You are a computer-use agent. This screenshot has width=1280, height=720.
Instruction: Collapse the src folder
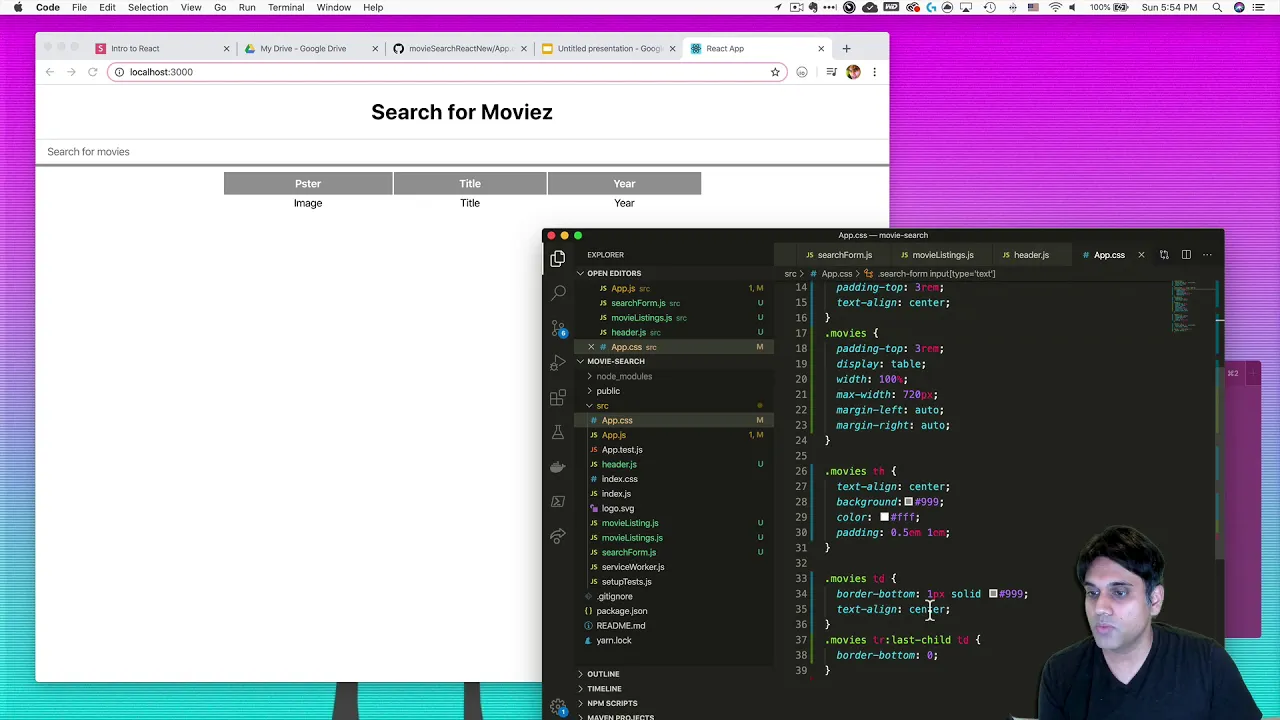(602, 406)
